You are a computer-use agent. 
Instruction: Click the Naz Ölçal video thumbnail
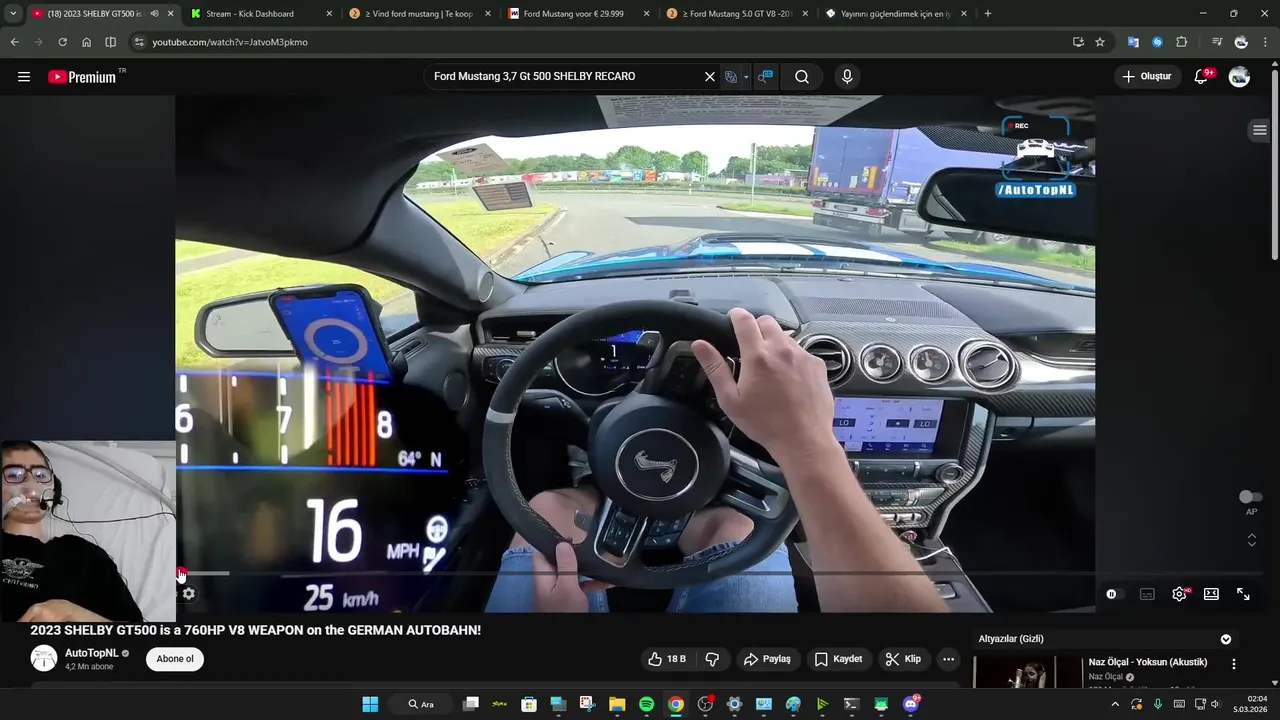pyautogui.click(x=1027, y=672)
